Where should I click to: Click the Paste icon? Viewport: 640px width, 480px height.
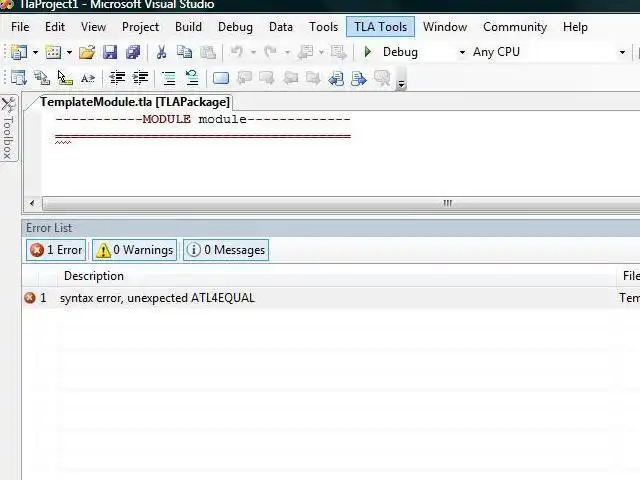208,52
